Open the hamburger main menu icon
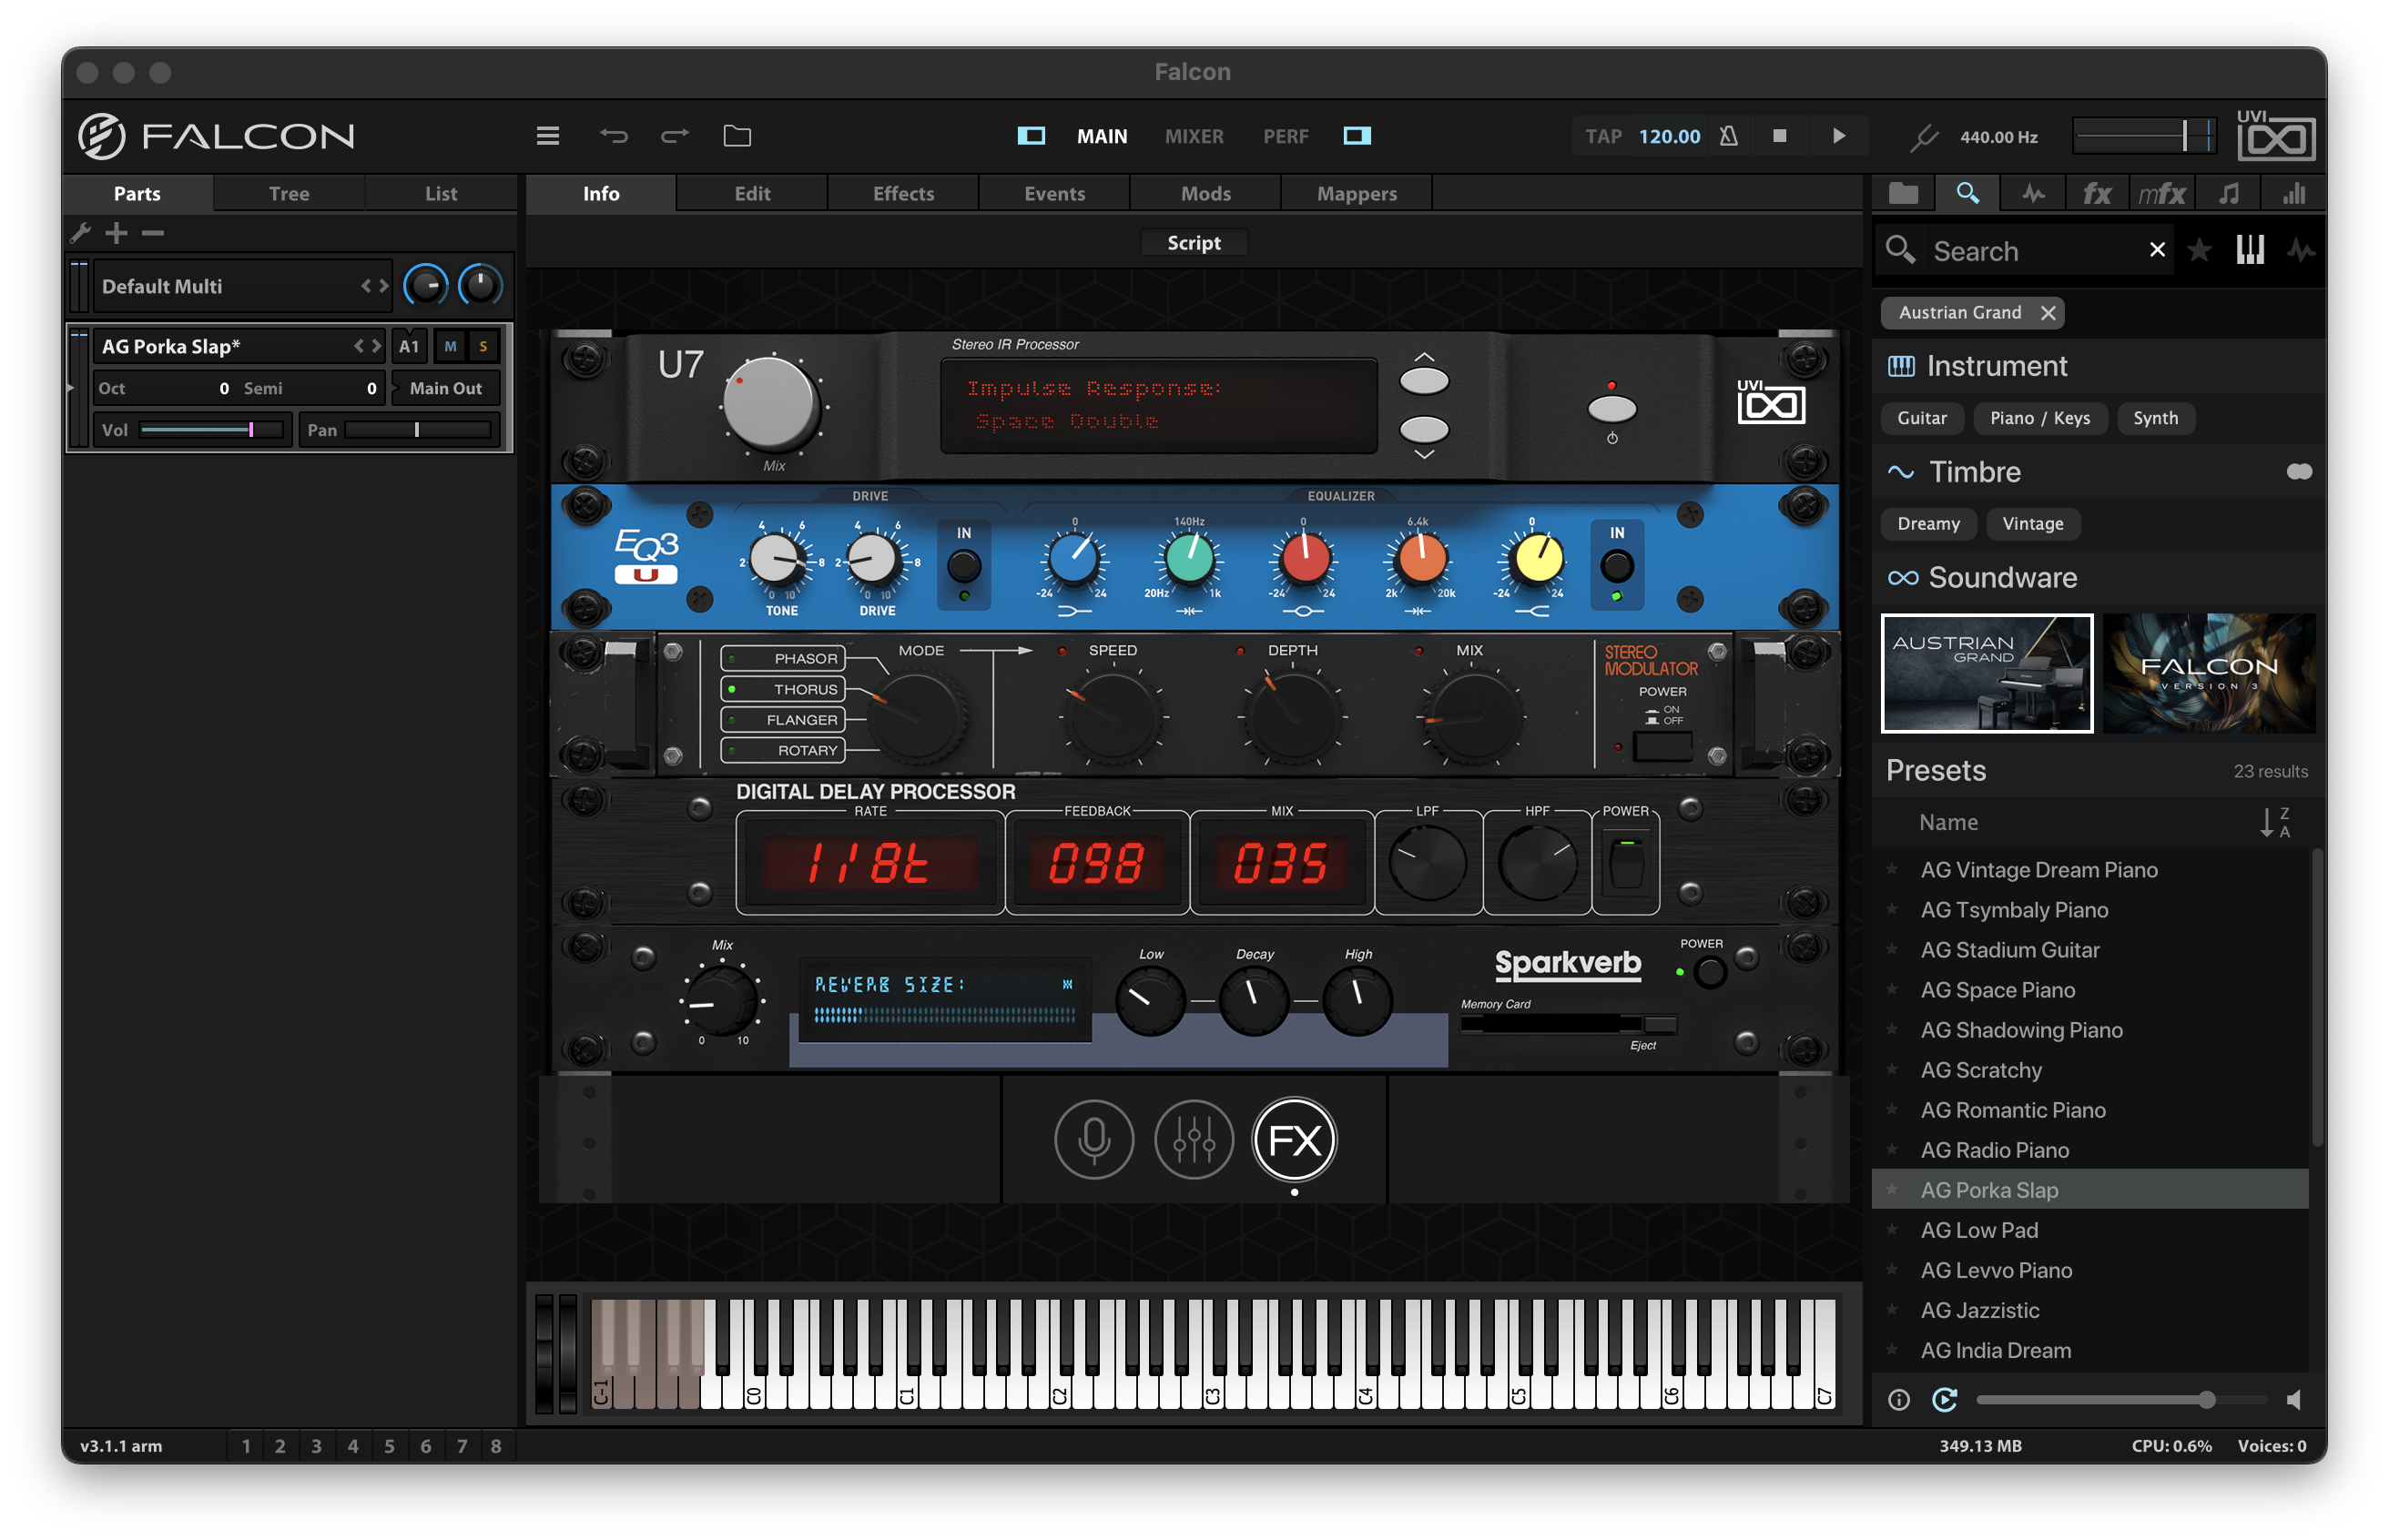 [547, 136]
